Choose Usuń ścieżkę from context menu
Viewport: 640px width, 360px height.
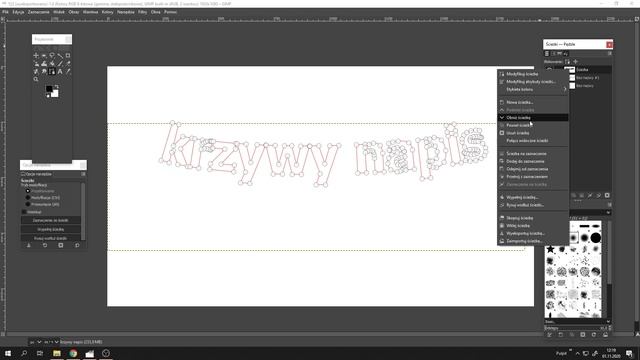coord(533,133)
